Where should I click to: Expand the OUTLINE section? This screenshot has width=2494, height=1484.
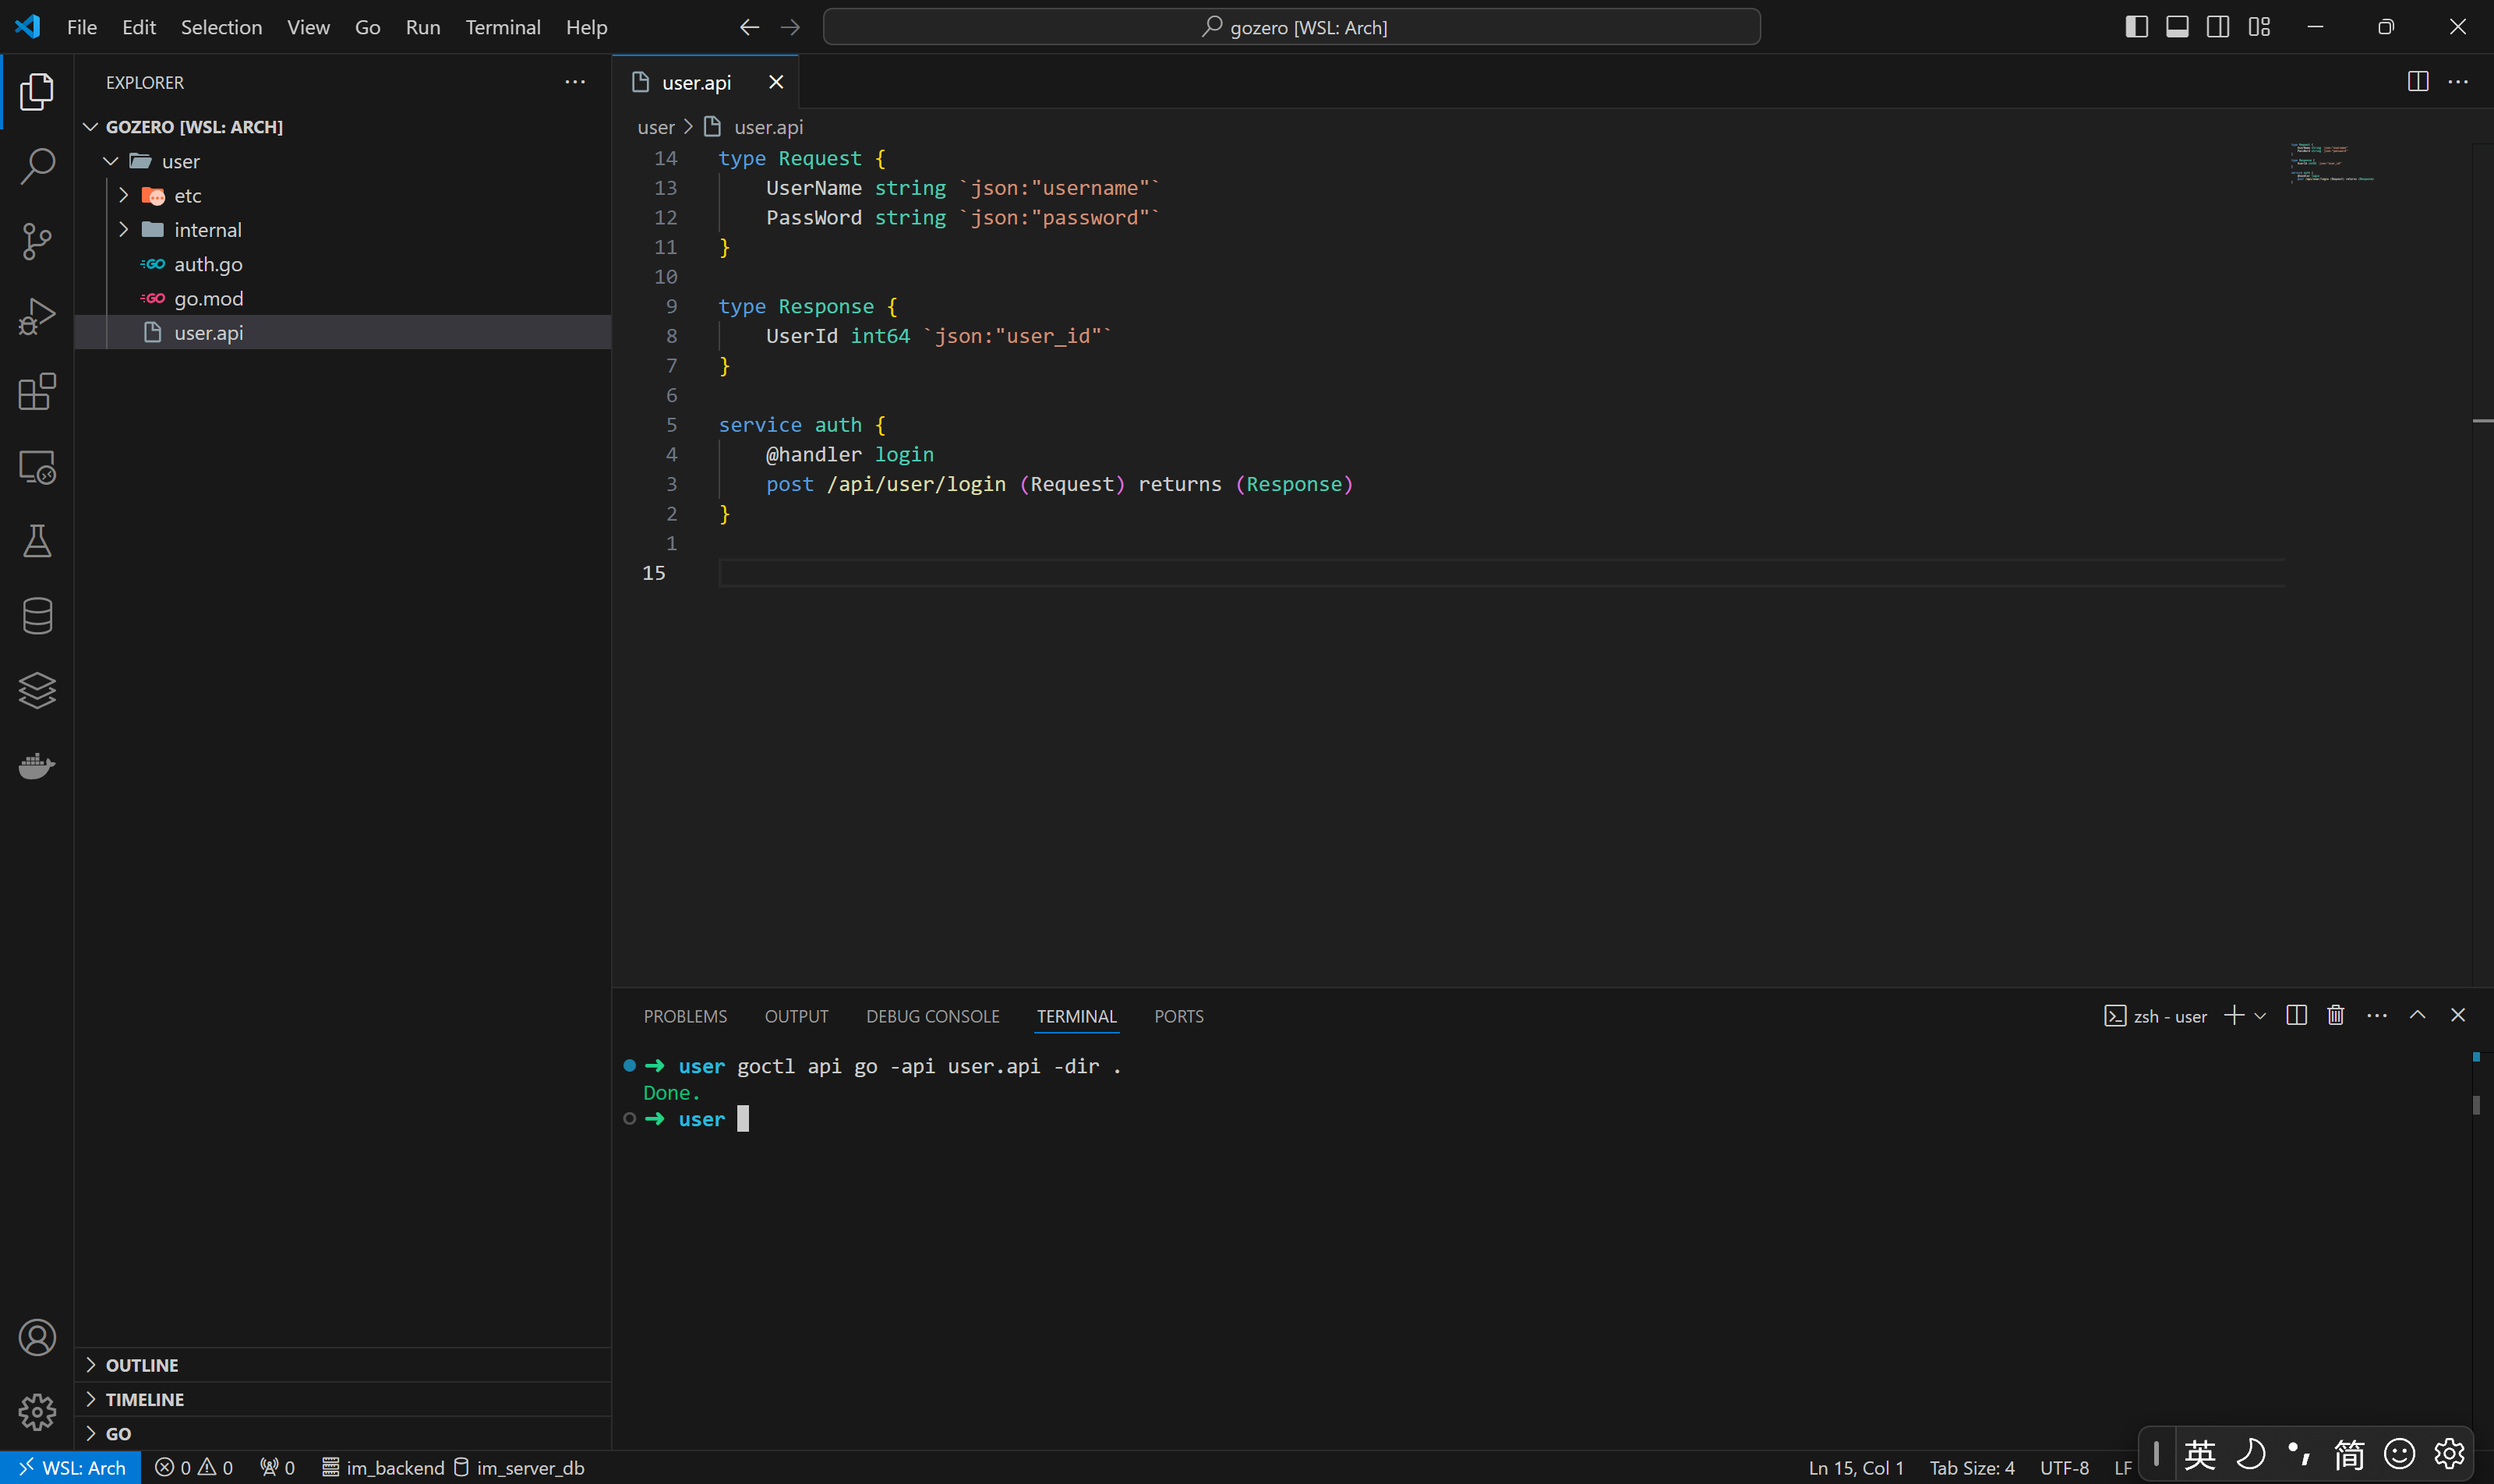click(x=142, y=1365)
